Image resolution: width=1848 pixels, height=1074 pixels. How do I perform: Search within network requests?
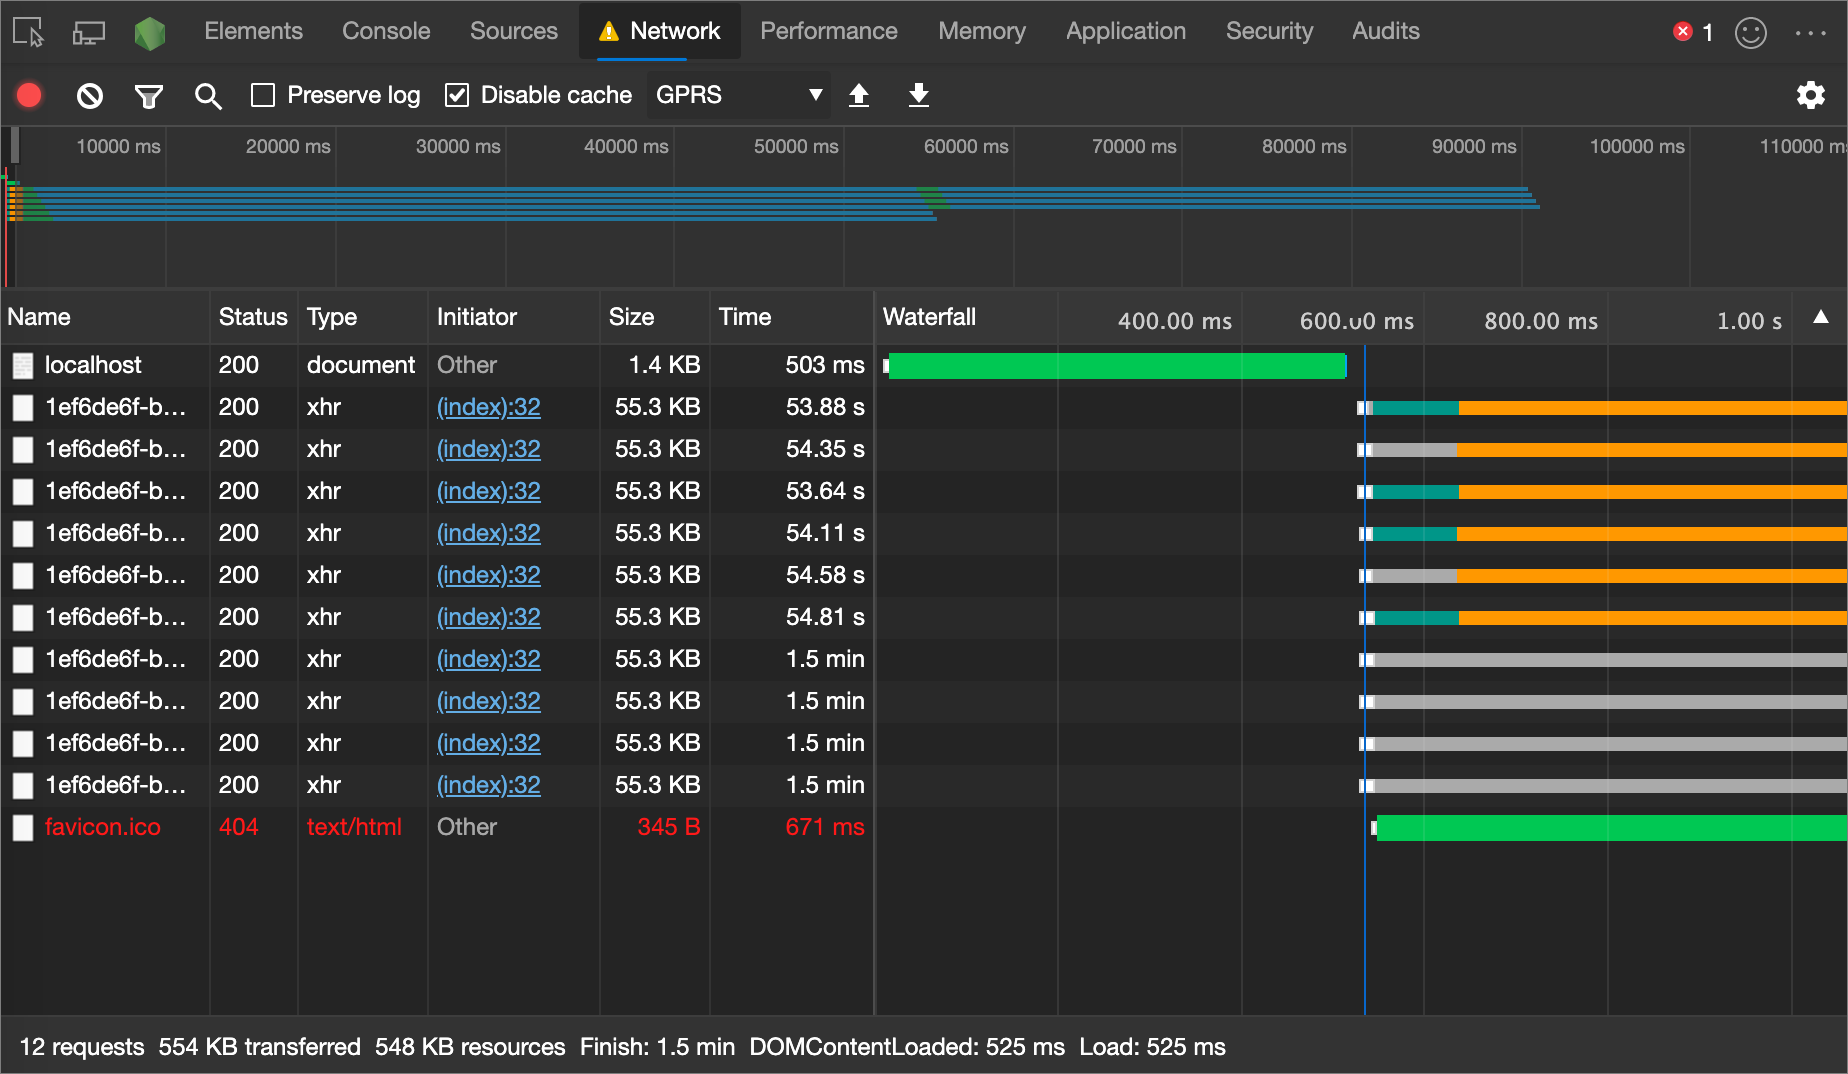pyautogui.click(x=208, y=95)
